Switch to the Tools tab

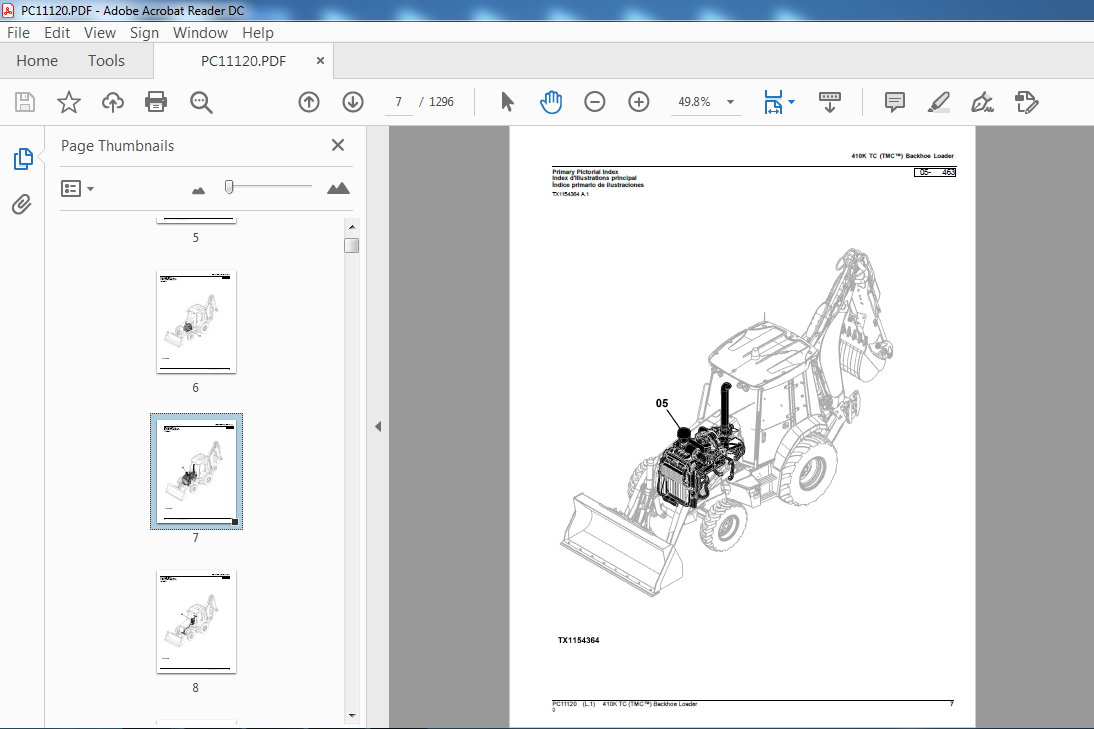click(x=106, y=61)
